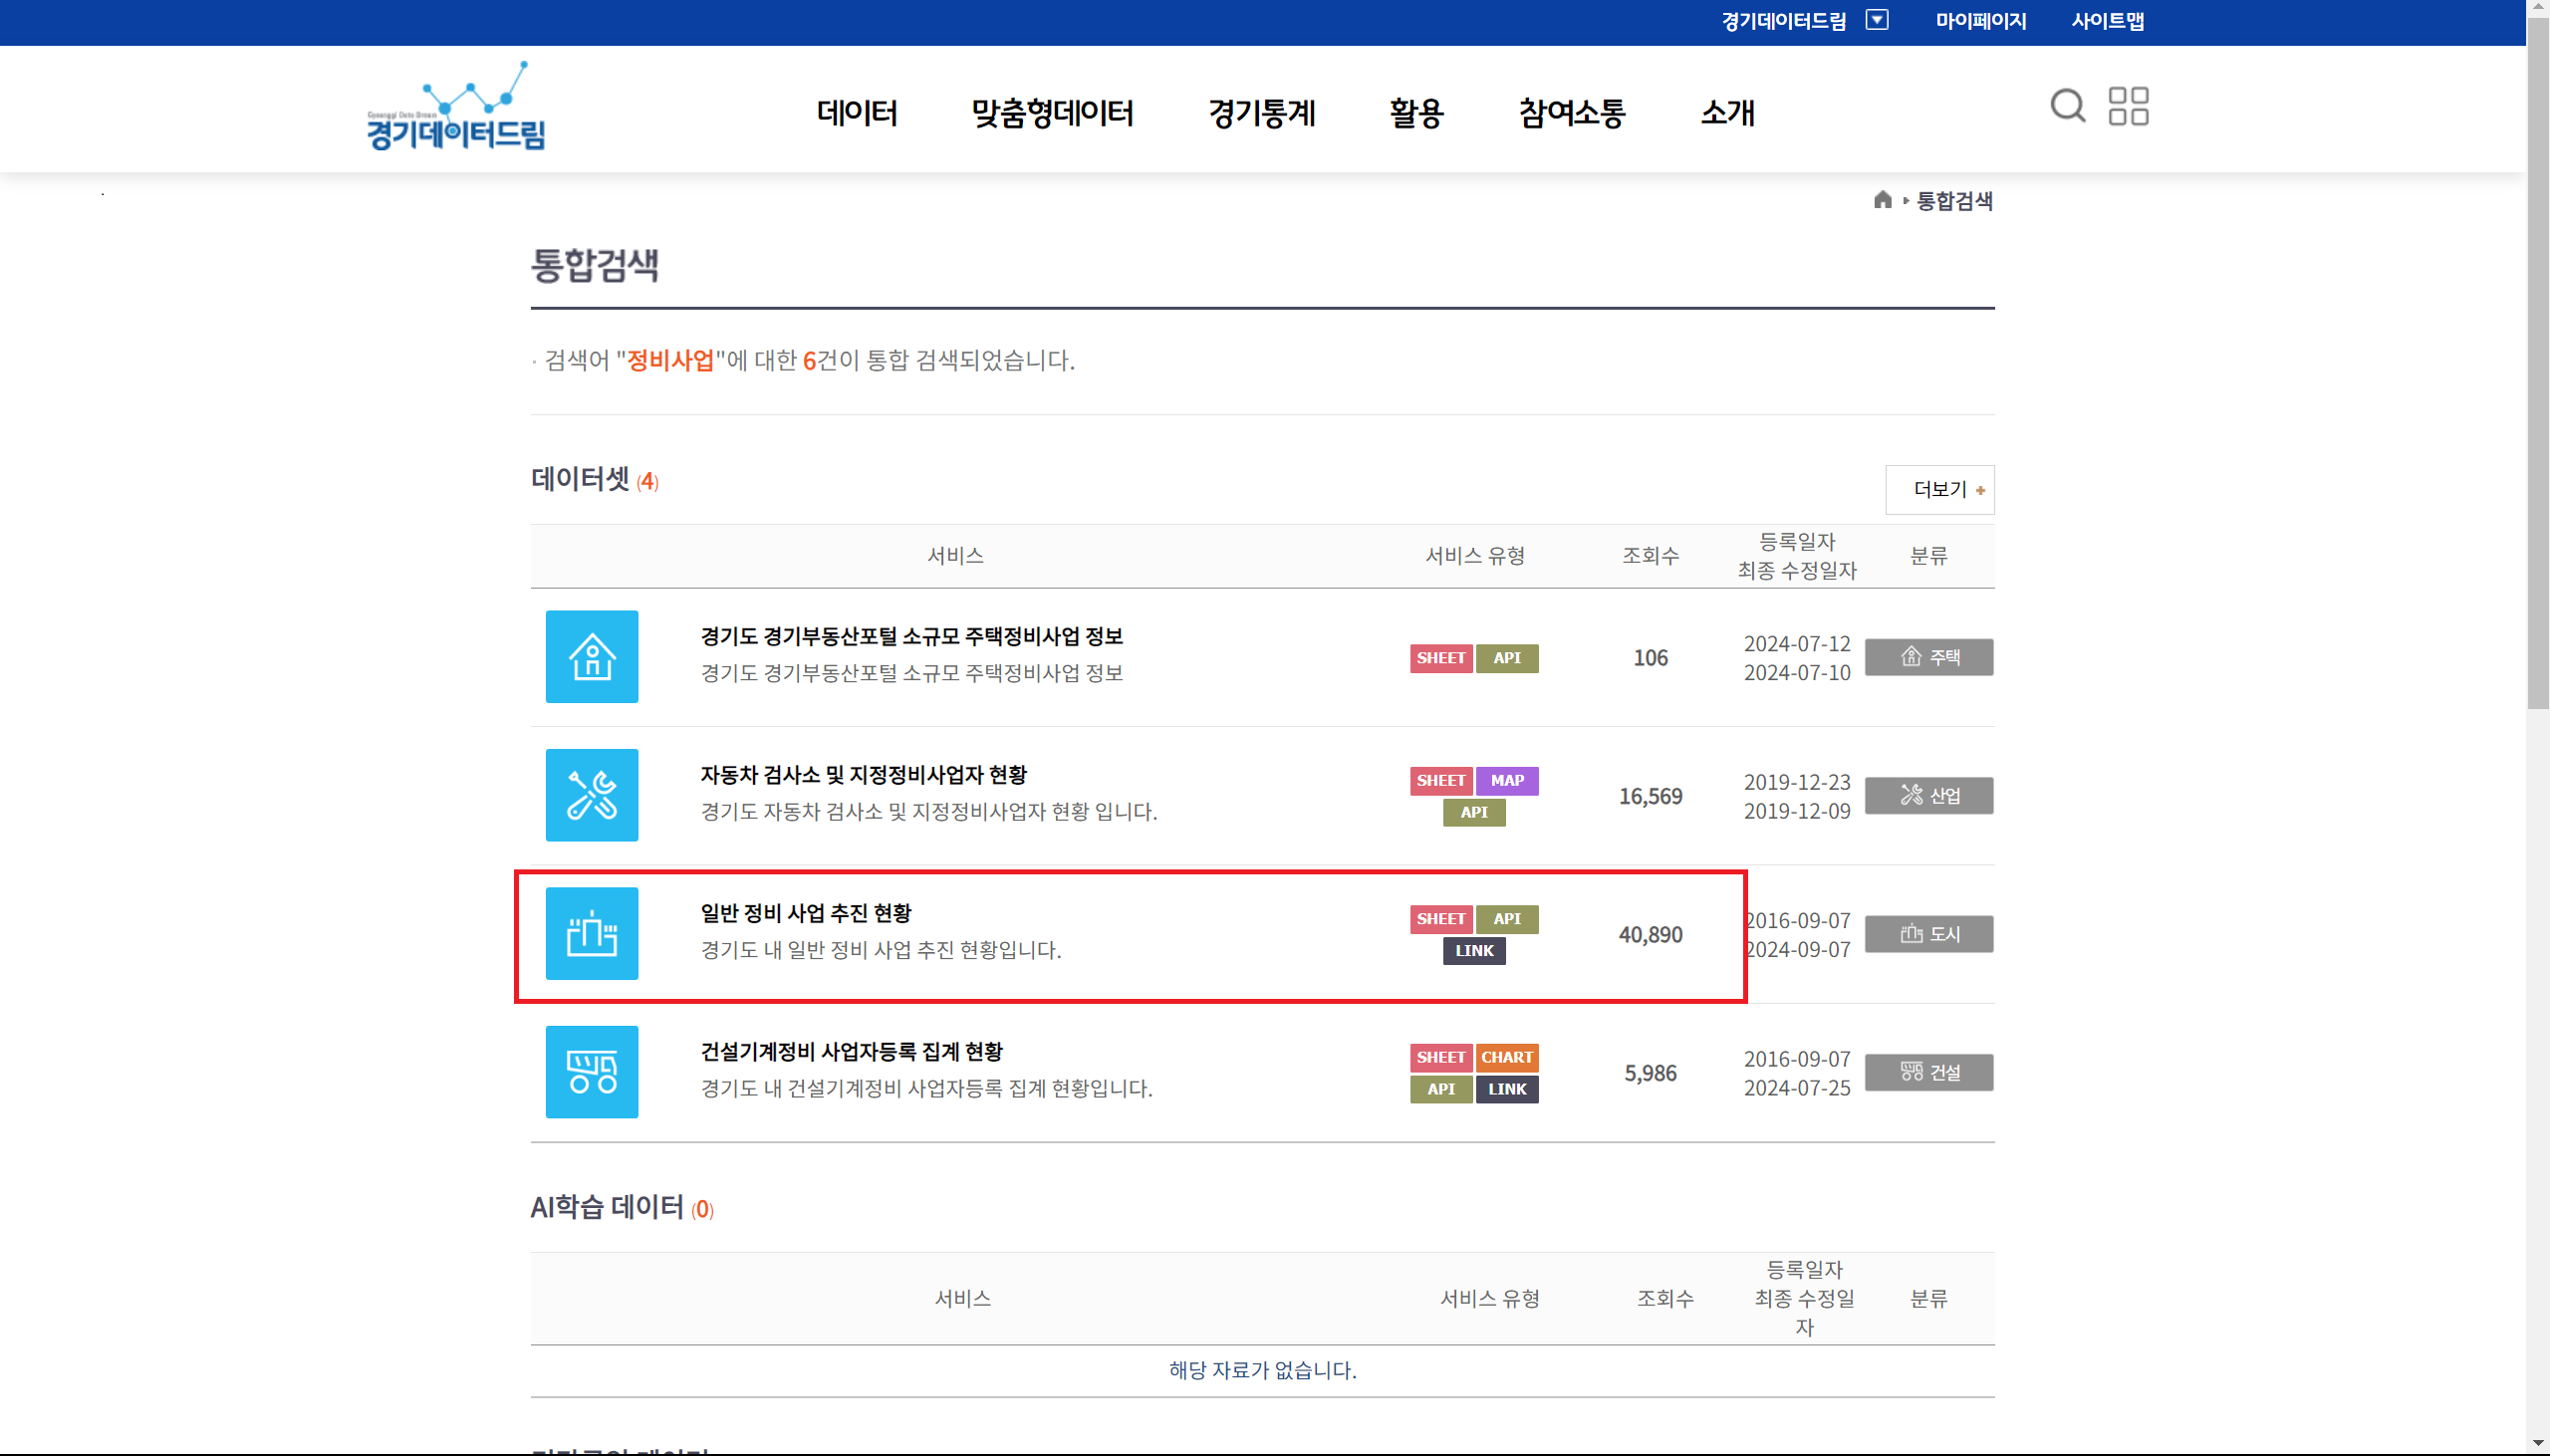The height and width of the screenshot is (1456, 2550).
Task: Open the grid all-menu icon
Action: (x=2128, y=106)
